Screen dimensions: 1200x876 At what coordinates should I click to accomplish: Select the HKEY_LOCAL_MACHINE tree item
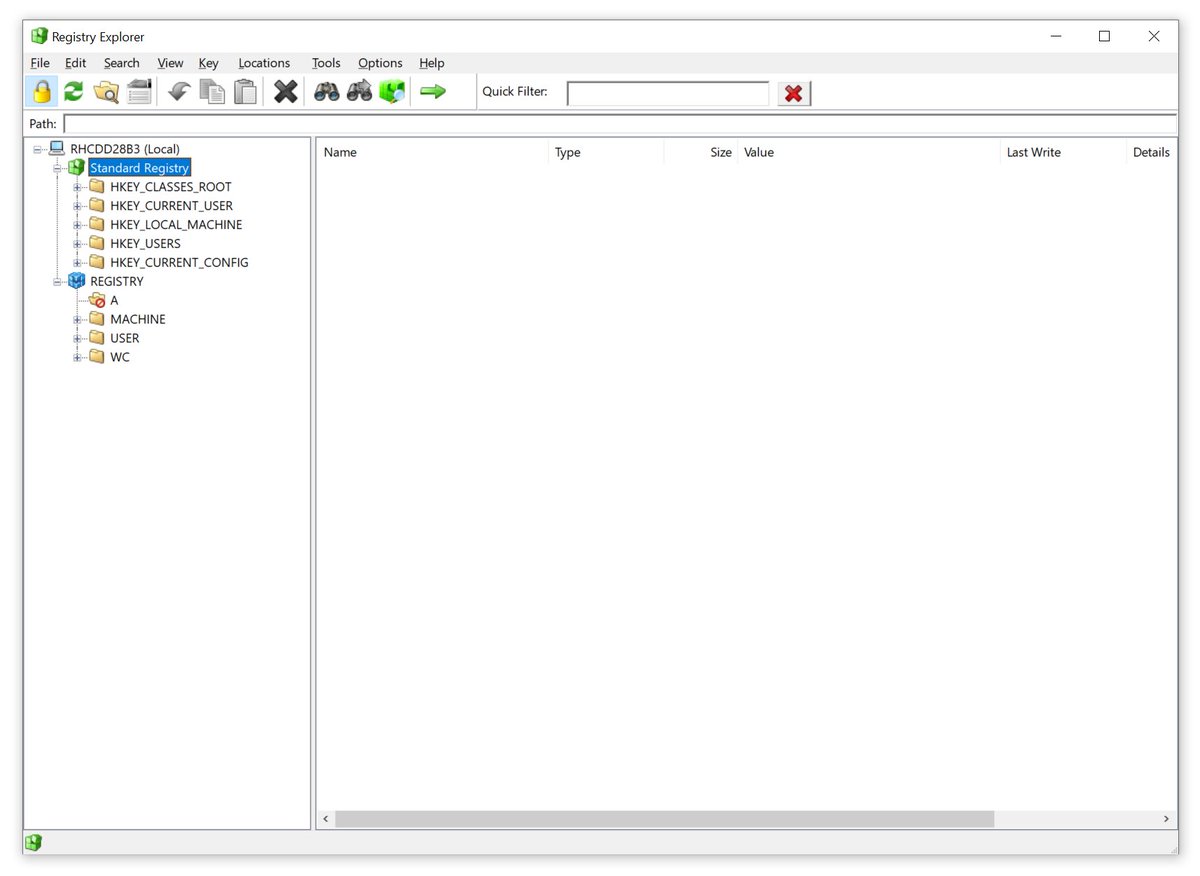click(x=176, y=225)
